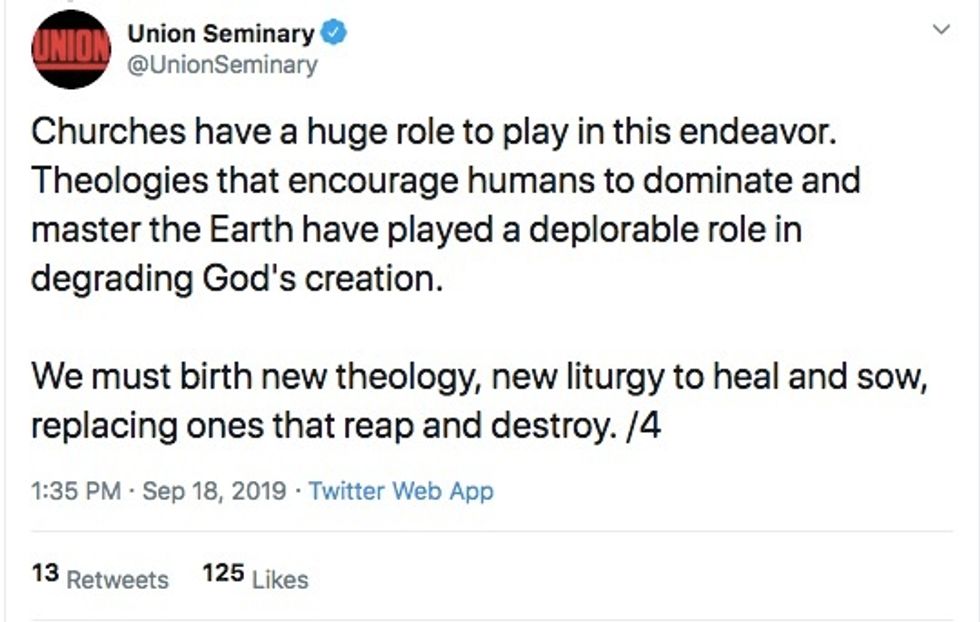Open the Twitter Web App source link
Viewport: 980px width, 622px height.
[401, 492]
